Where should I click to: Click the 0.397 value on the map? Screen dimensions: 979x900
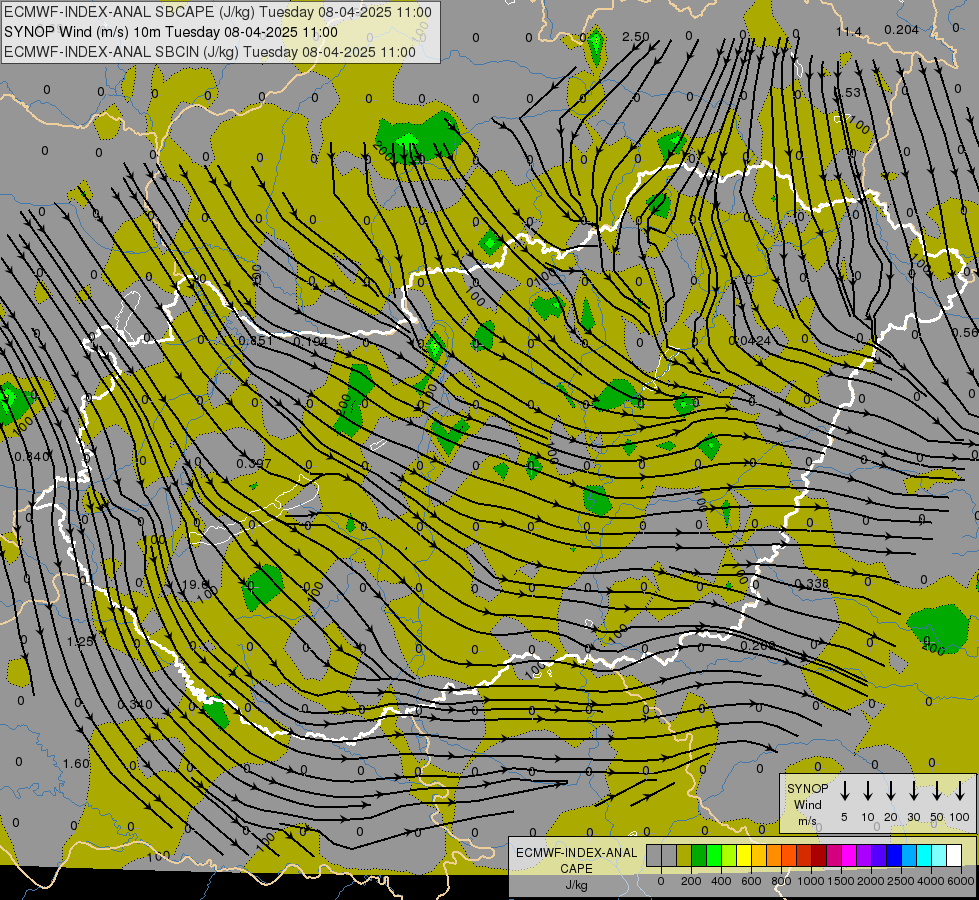[254, 463]
